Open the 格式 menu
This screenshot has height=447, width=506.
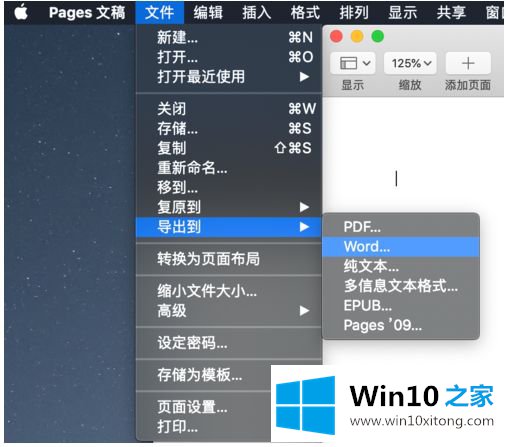[x=305, y=12]
